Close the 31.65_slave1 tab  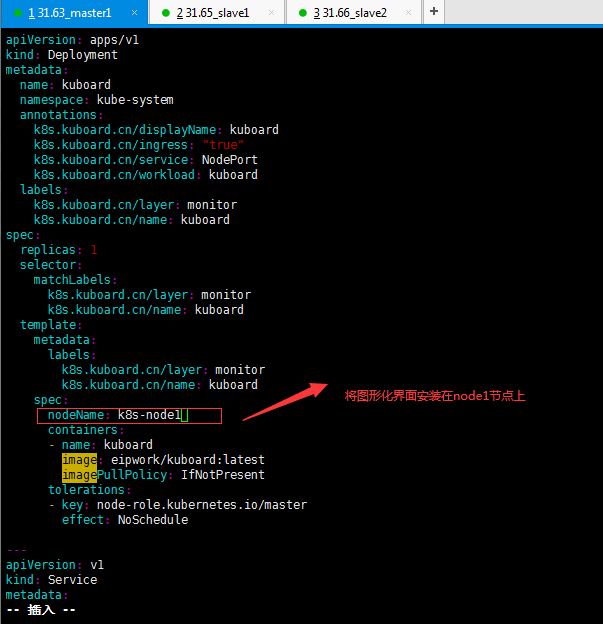(271, 13)
